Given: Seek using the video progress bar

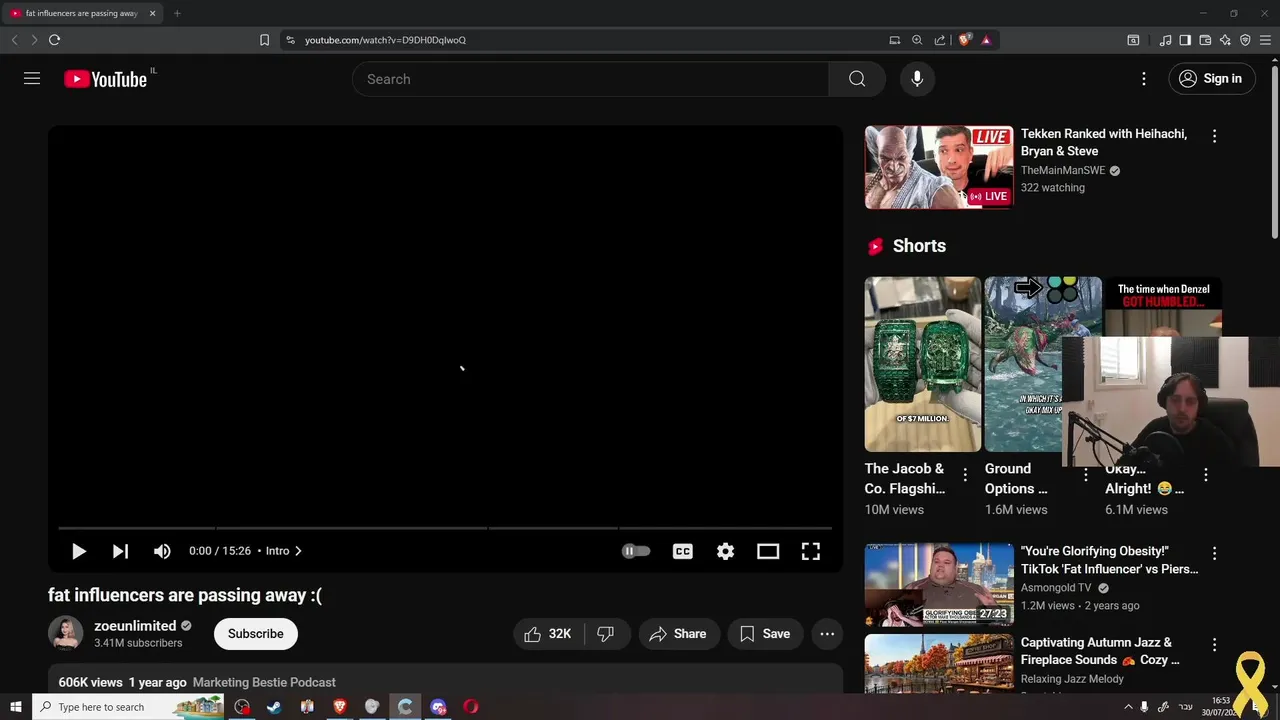Looking at the screenshot, I should tap(445, 527).
